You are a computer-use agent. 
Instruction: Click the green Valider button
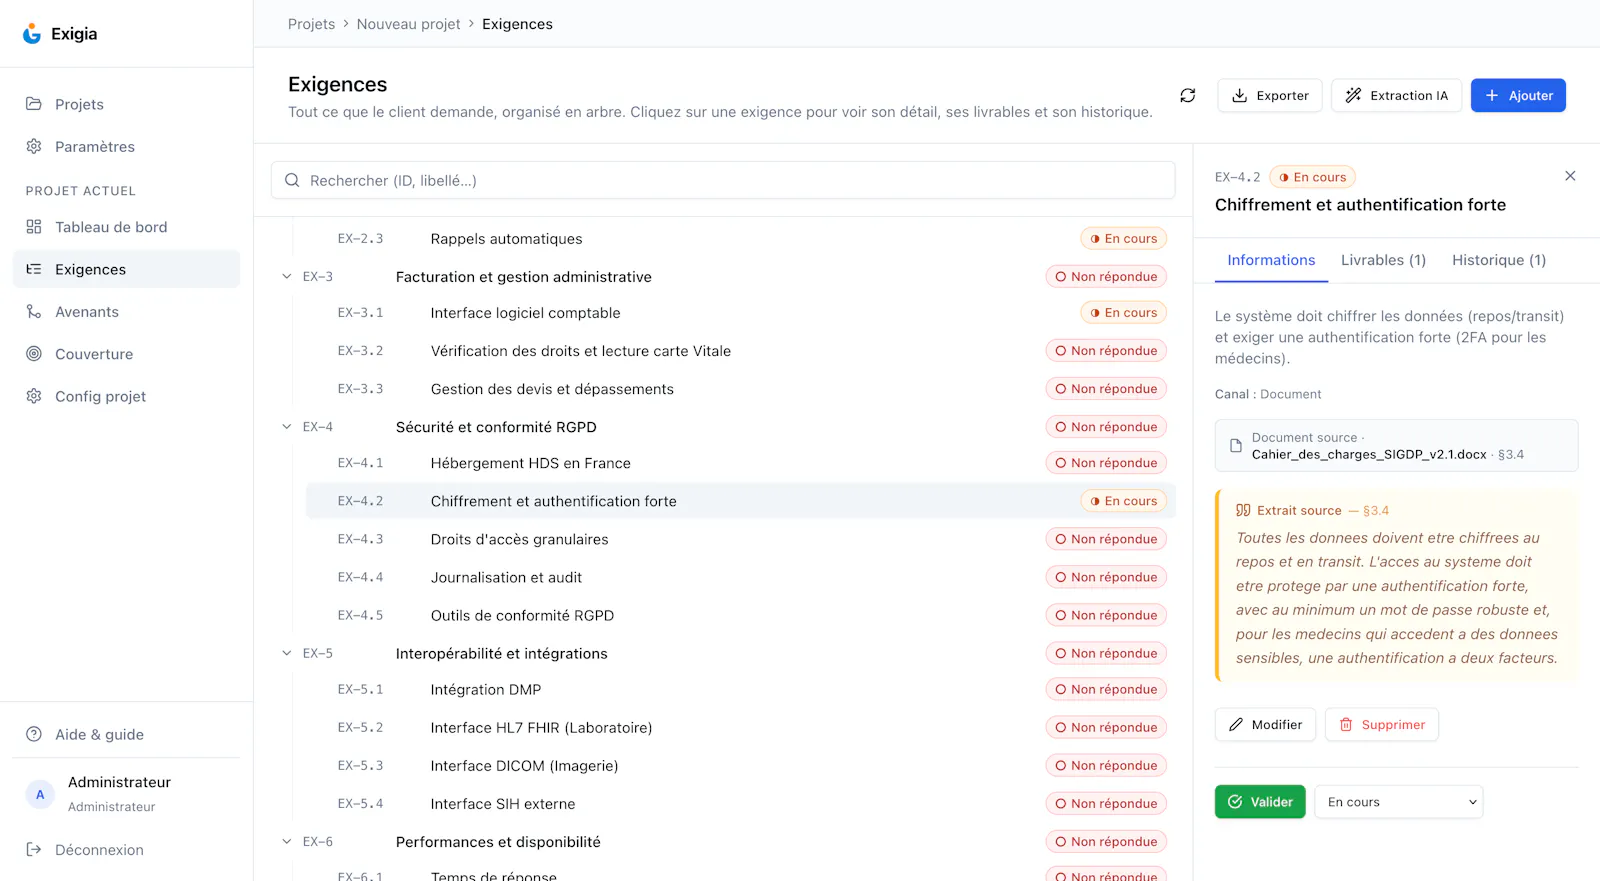pyautogui.click(x=1260, y=802)
